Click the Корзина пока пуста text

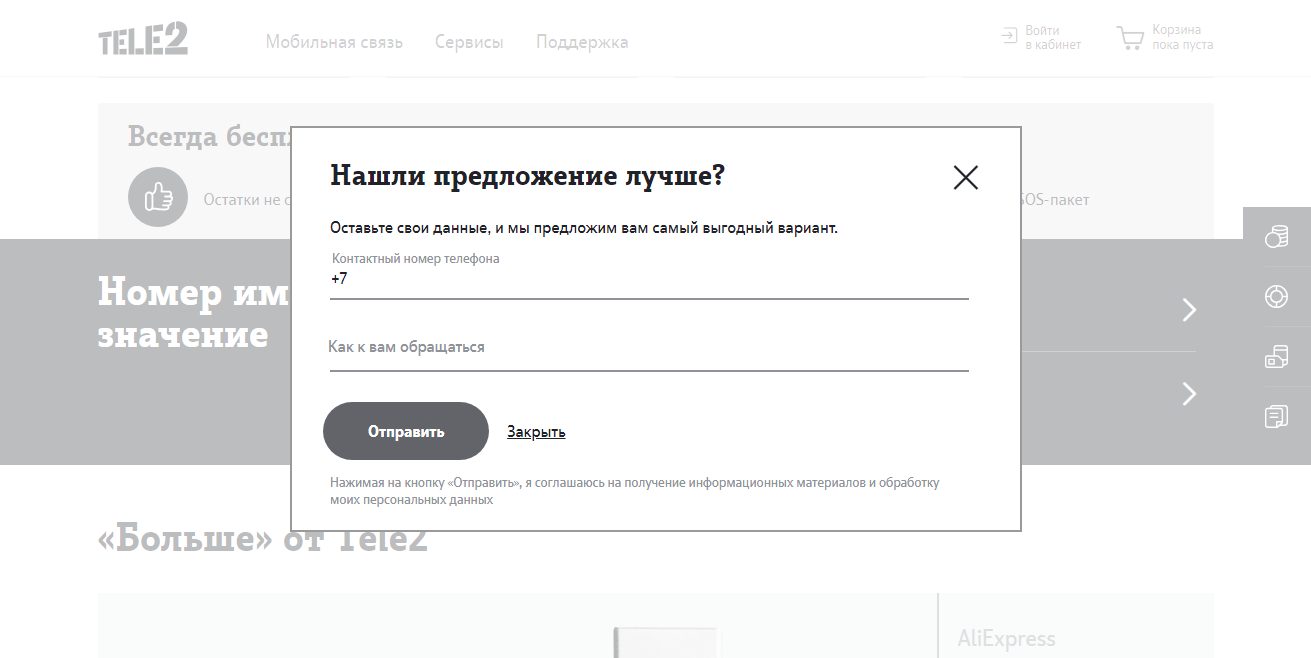pyautogui.click(x=1182, y=37)
